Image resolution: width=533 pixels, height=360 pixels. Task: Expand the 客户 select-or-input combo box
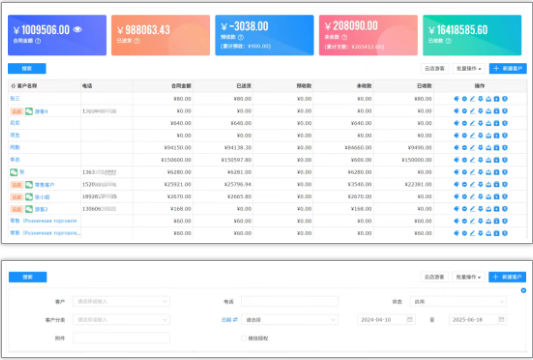[121, 301]
